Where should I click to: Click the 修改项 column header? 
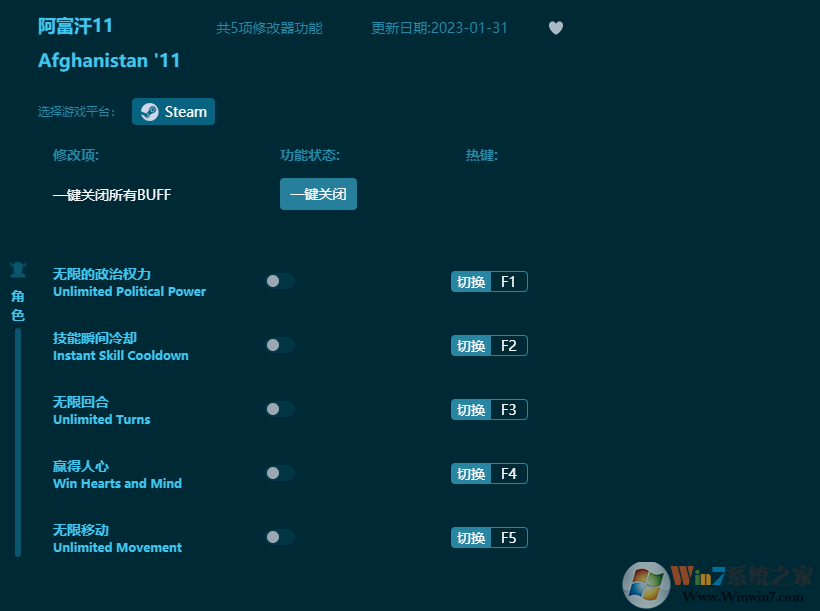click(x=76, y=155)
